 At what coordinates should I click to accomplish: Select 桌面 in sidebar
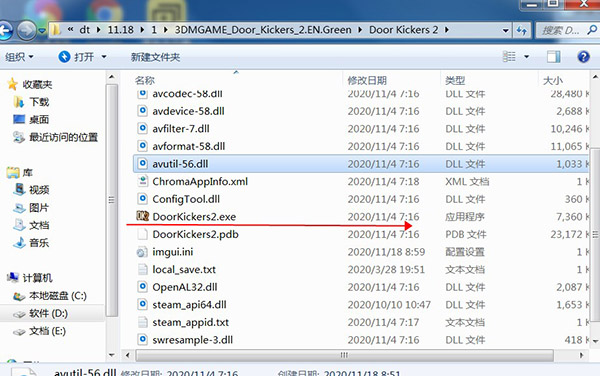(x=39, y=119)
